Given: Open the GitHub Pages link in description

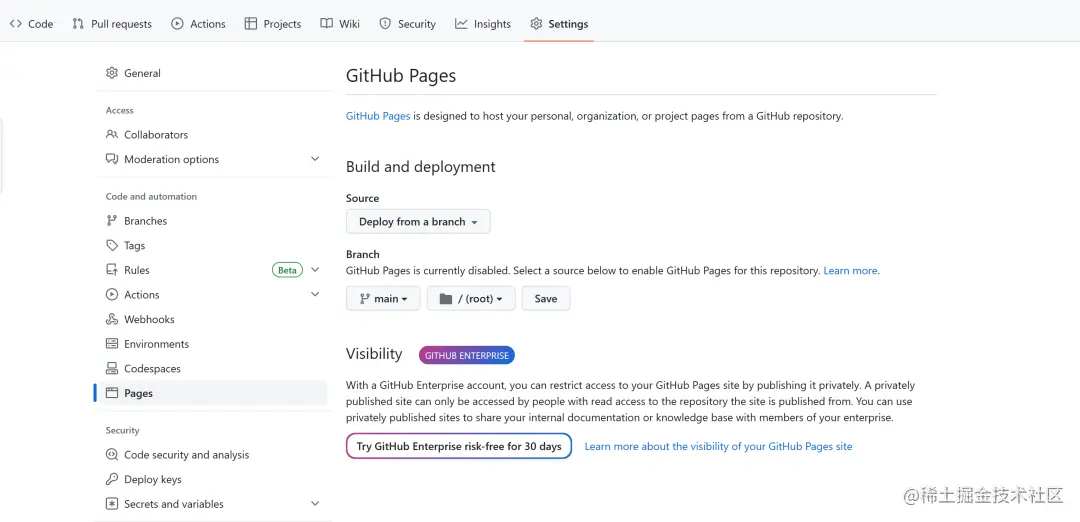Looking at the screenshot, I should point(378,116).
